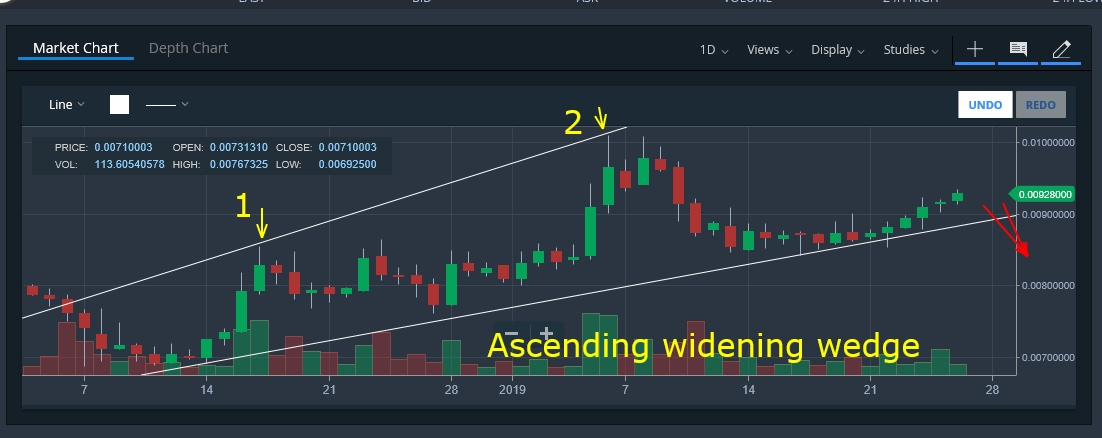Screen dimensions: 1102x438
Task: Toggle the pencil drawing tool
Action: click(x=1061, y=49)
